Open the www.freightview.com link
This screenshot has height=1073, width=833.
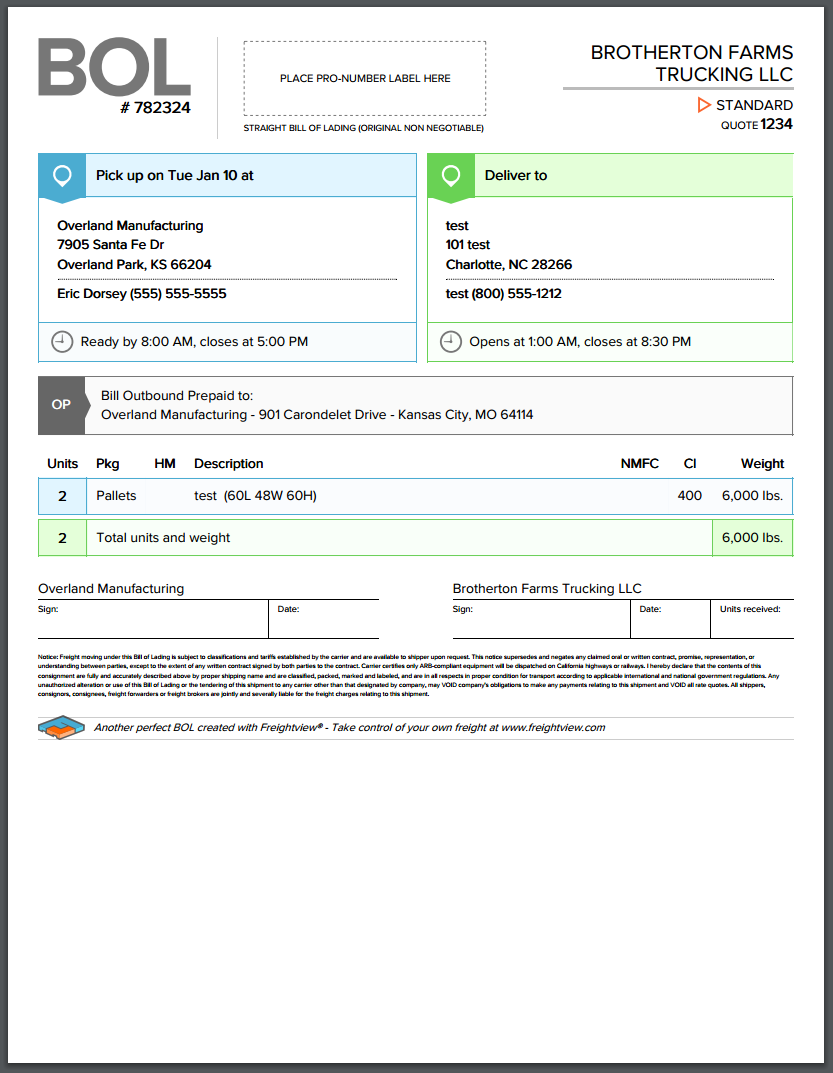coord(553,727)
